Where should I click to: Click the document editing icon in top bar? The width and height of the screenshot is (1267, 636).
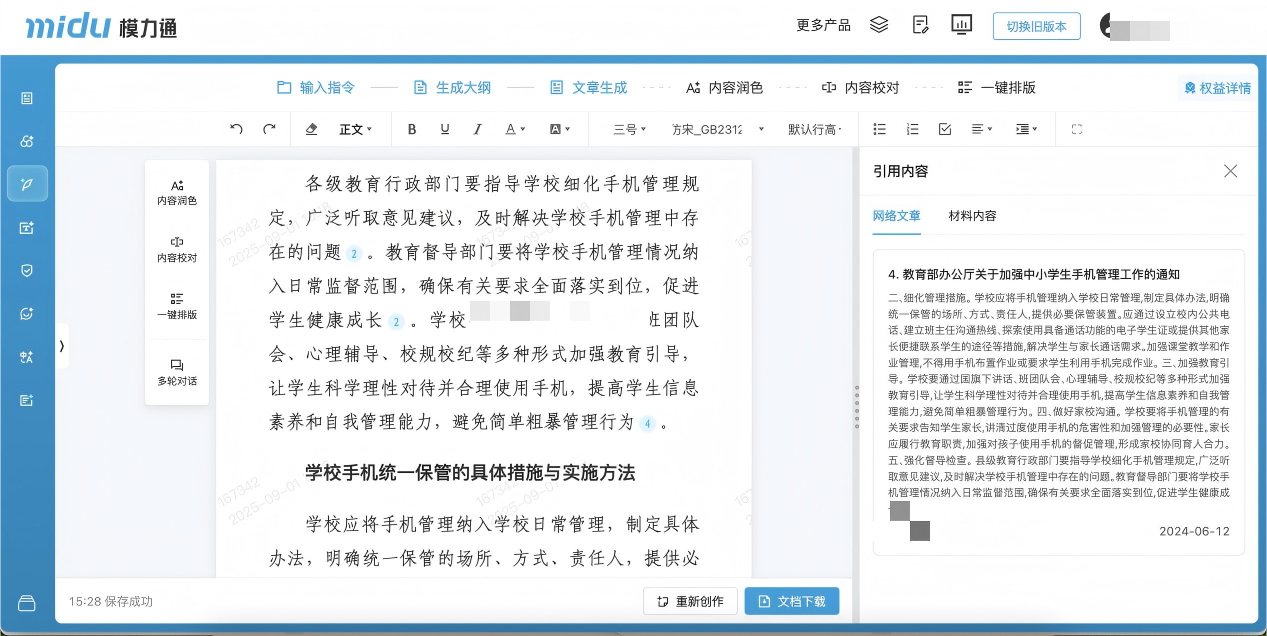(x=920, y=24)
